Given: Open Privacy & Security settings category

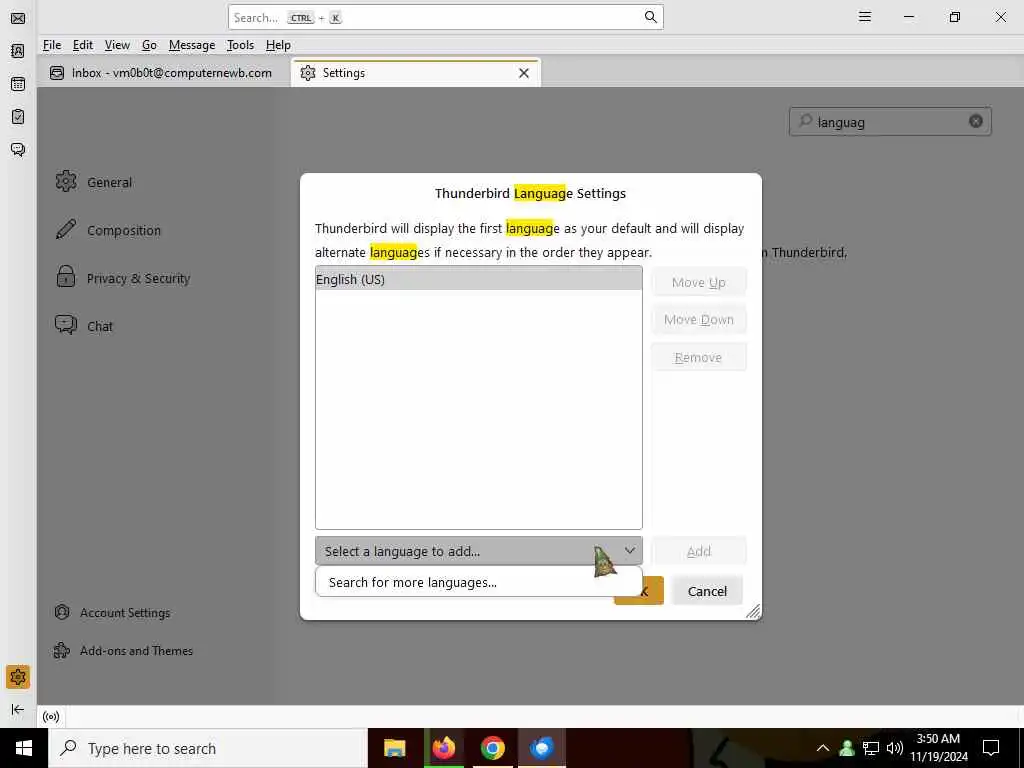Looking at the screenshot, I should coord(123,278).
